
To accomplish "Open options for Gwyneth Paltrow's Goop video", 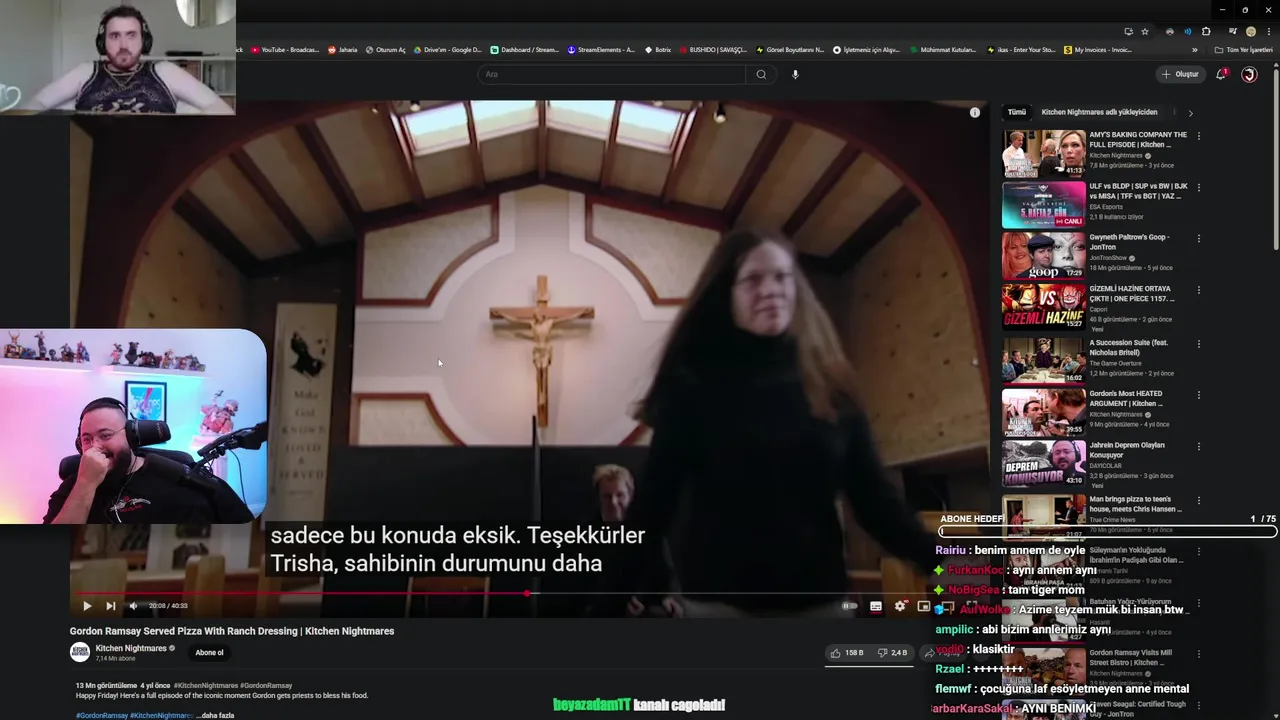I will pyautogui.click(x=1198, y=239).
